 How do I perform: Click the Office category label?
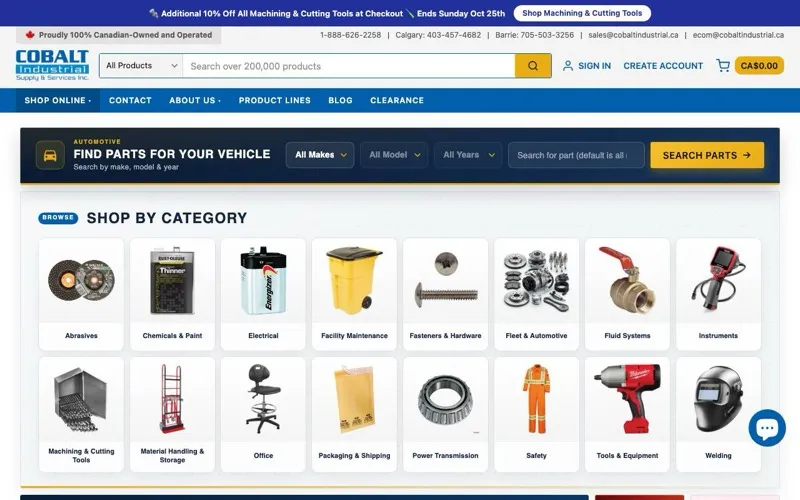click(263, 456)
